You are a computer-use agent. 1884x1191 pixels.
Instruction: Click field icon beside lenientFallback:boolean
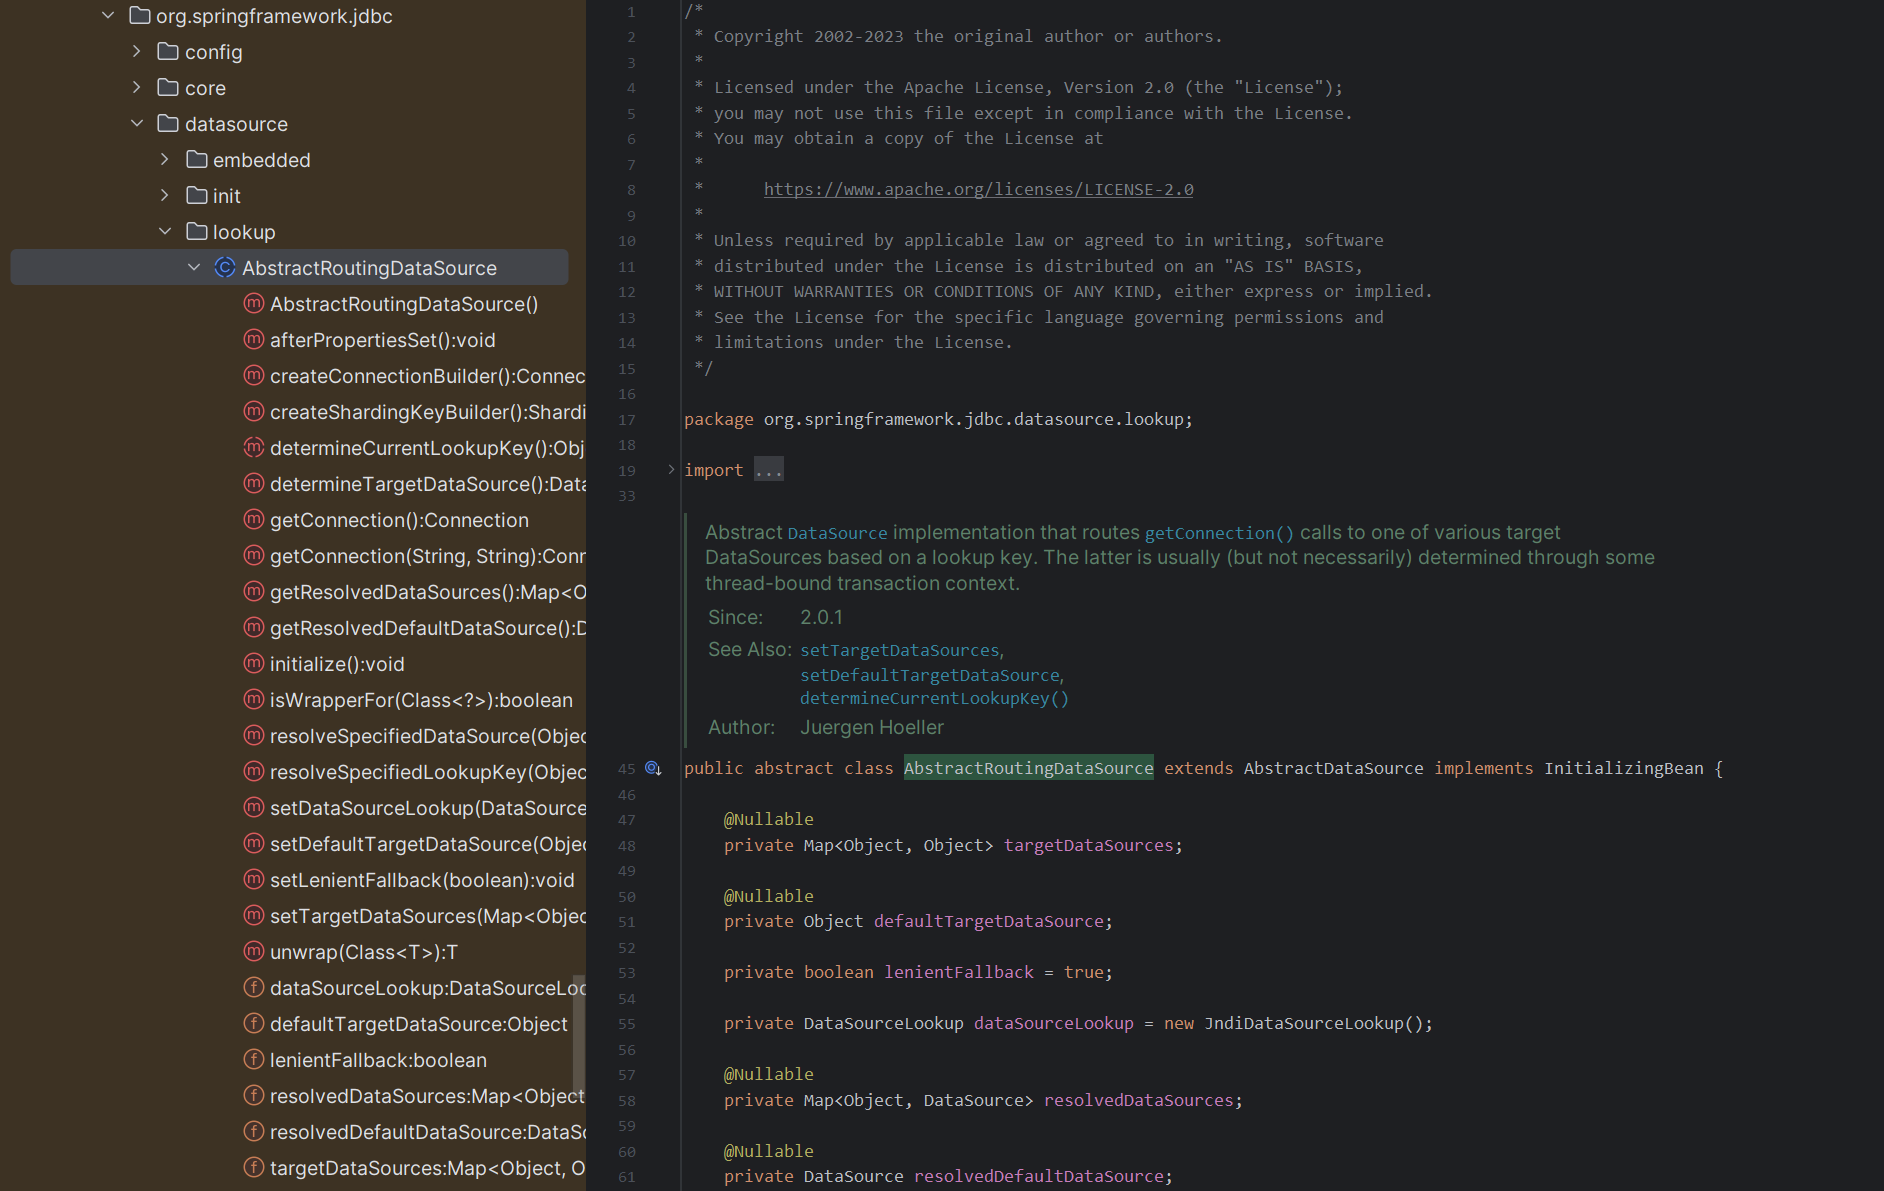pyautogui.click(x=254, y=1059)
